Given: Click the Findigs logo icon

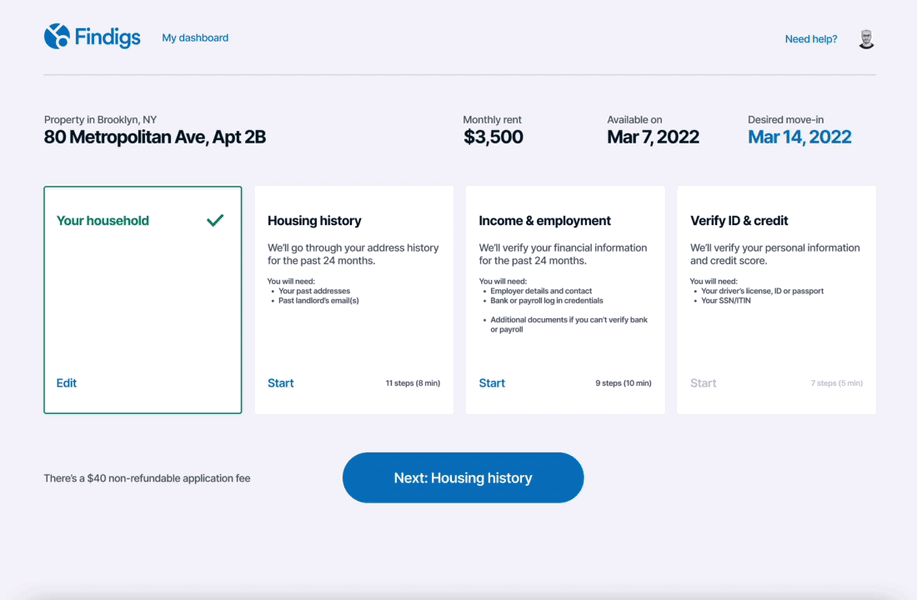Looking at the screenshot, I should (57, 37).
